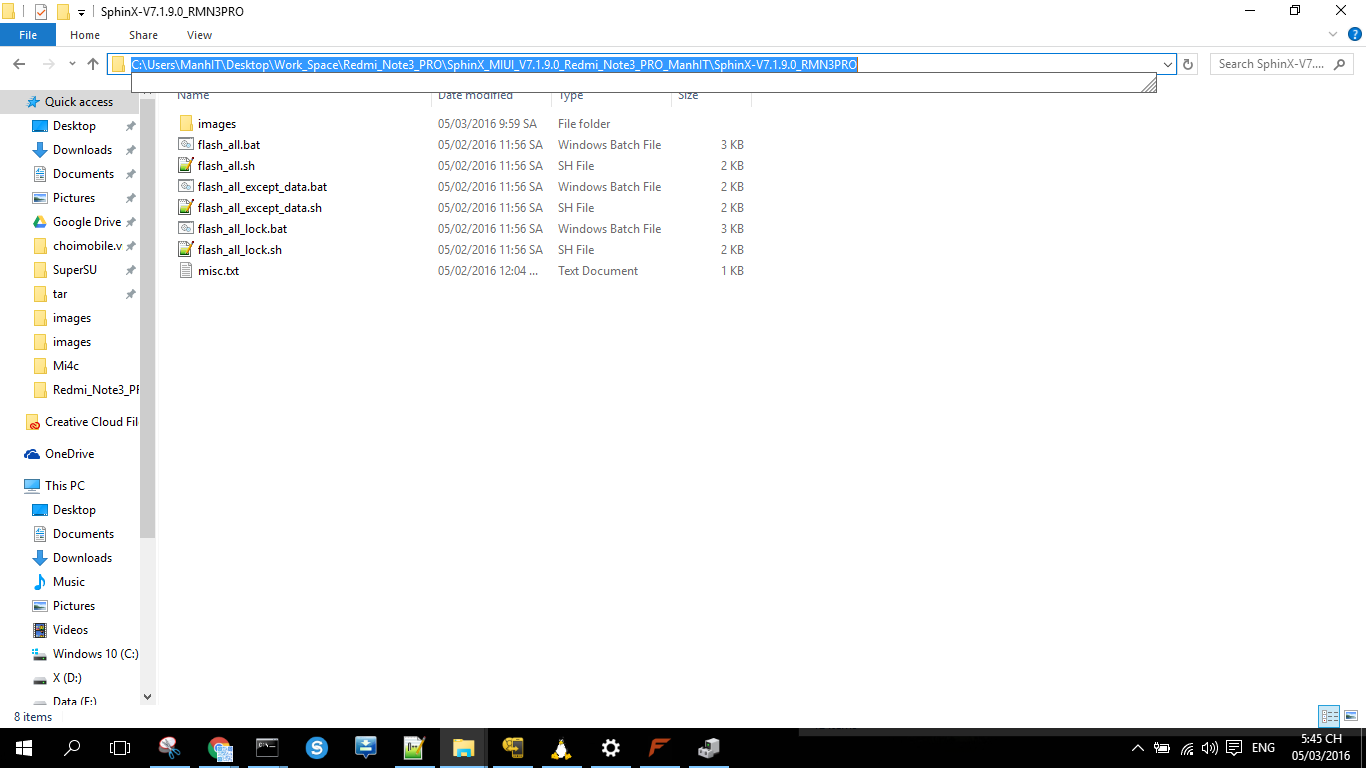Switch to Details view layout icon
1366x768 pixels.
(x=1328, y=716)
